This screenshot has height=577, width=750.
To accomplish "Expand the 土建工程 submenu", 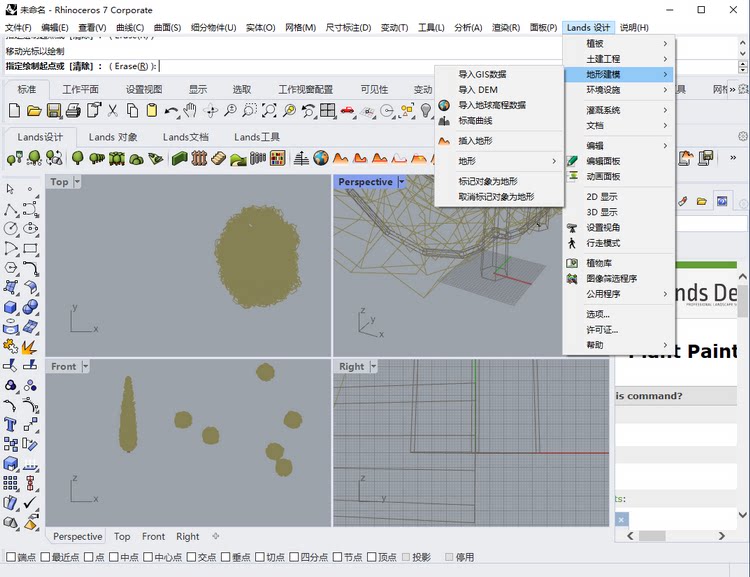I will (619, 59).
